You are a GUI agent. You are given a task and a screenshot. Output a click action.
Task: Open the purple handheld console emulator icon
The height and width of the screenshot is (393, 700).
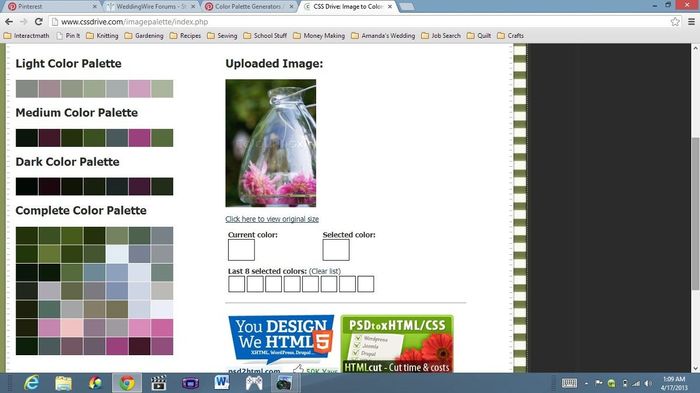coord(190,383)
